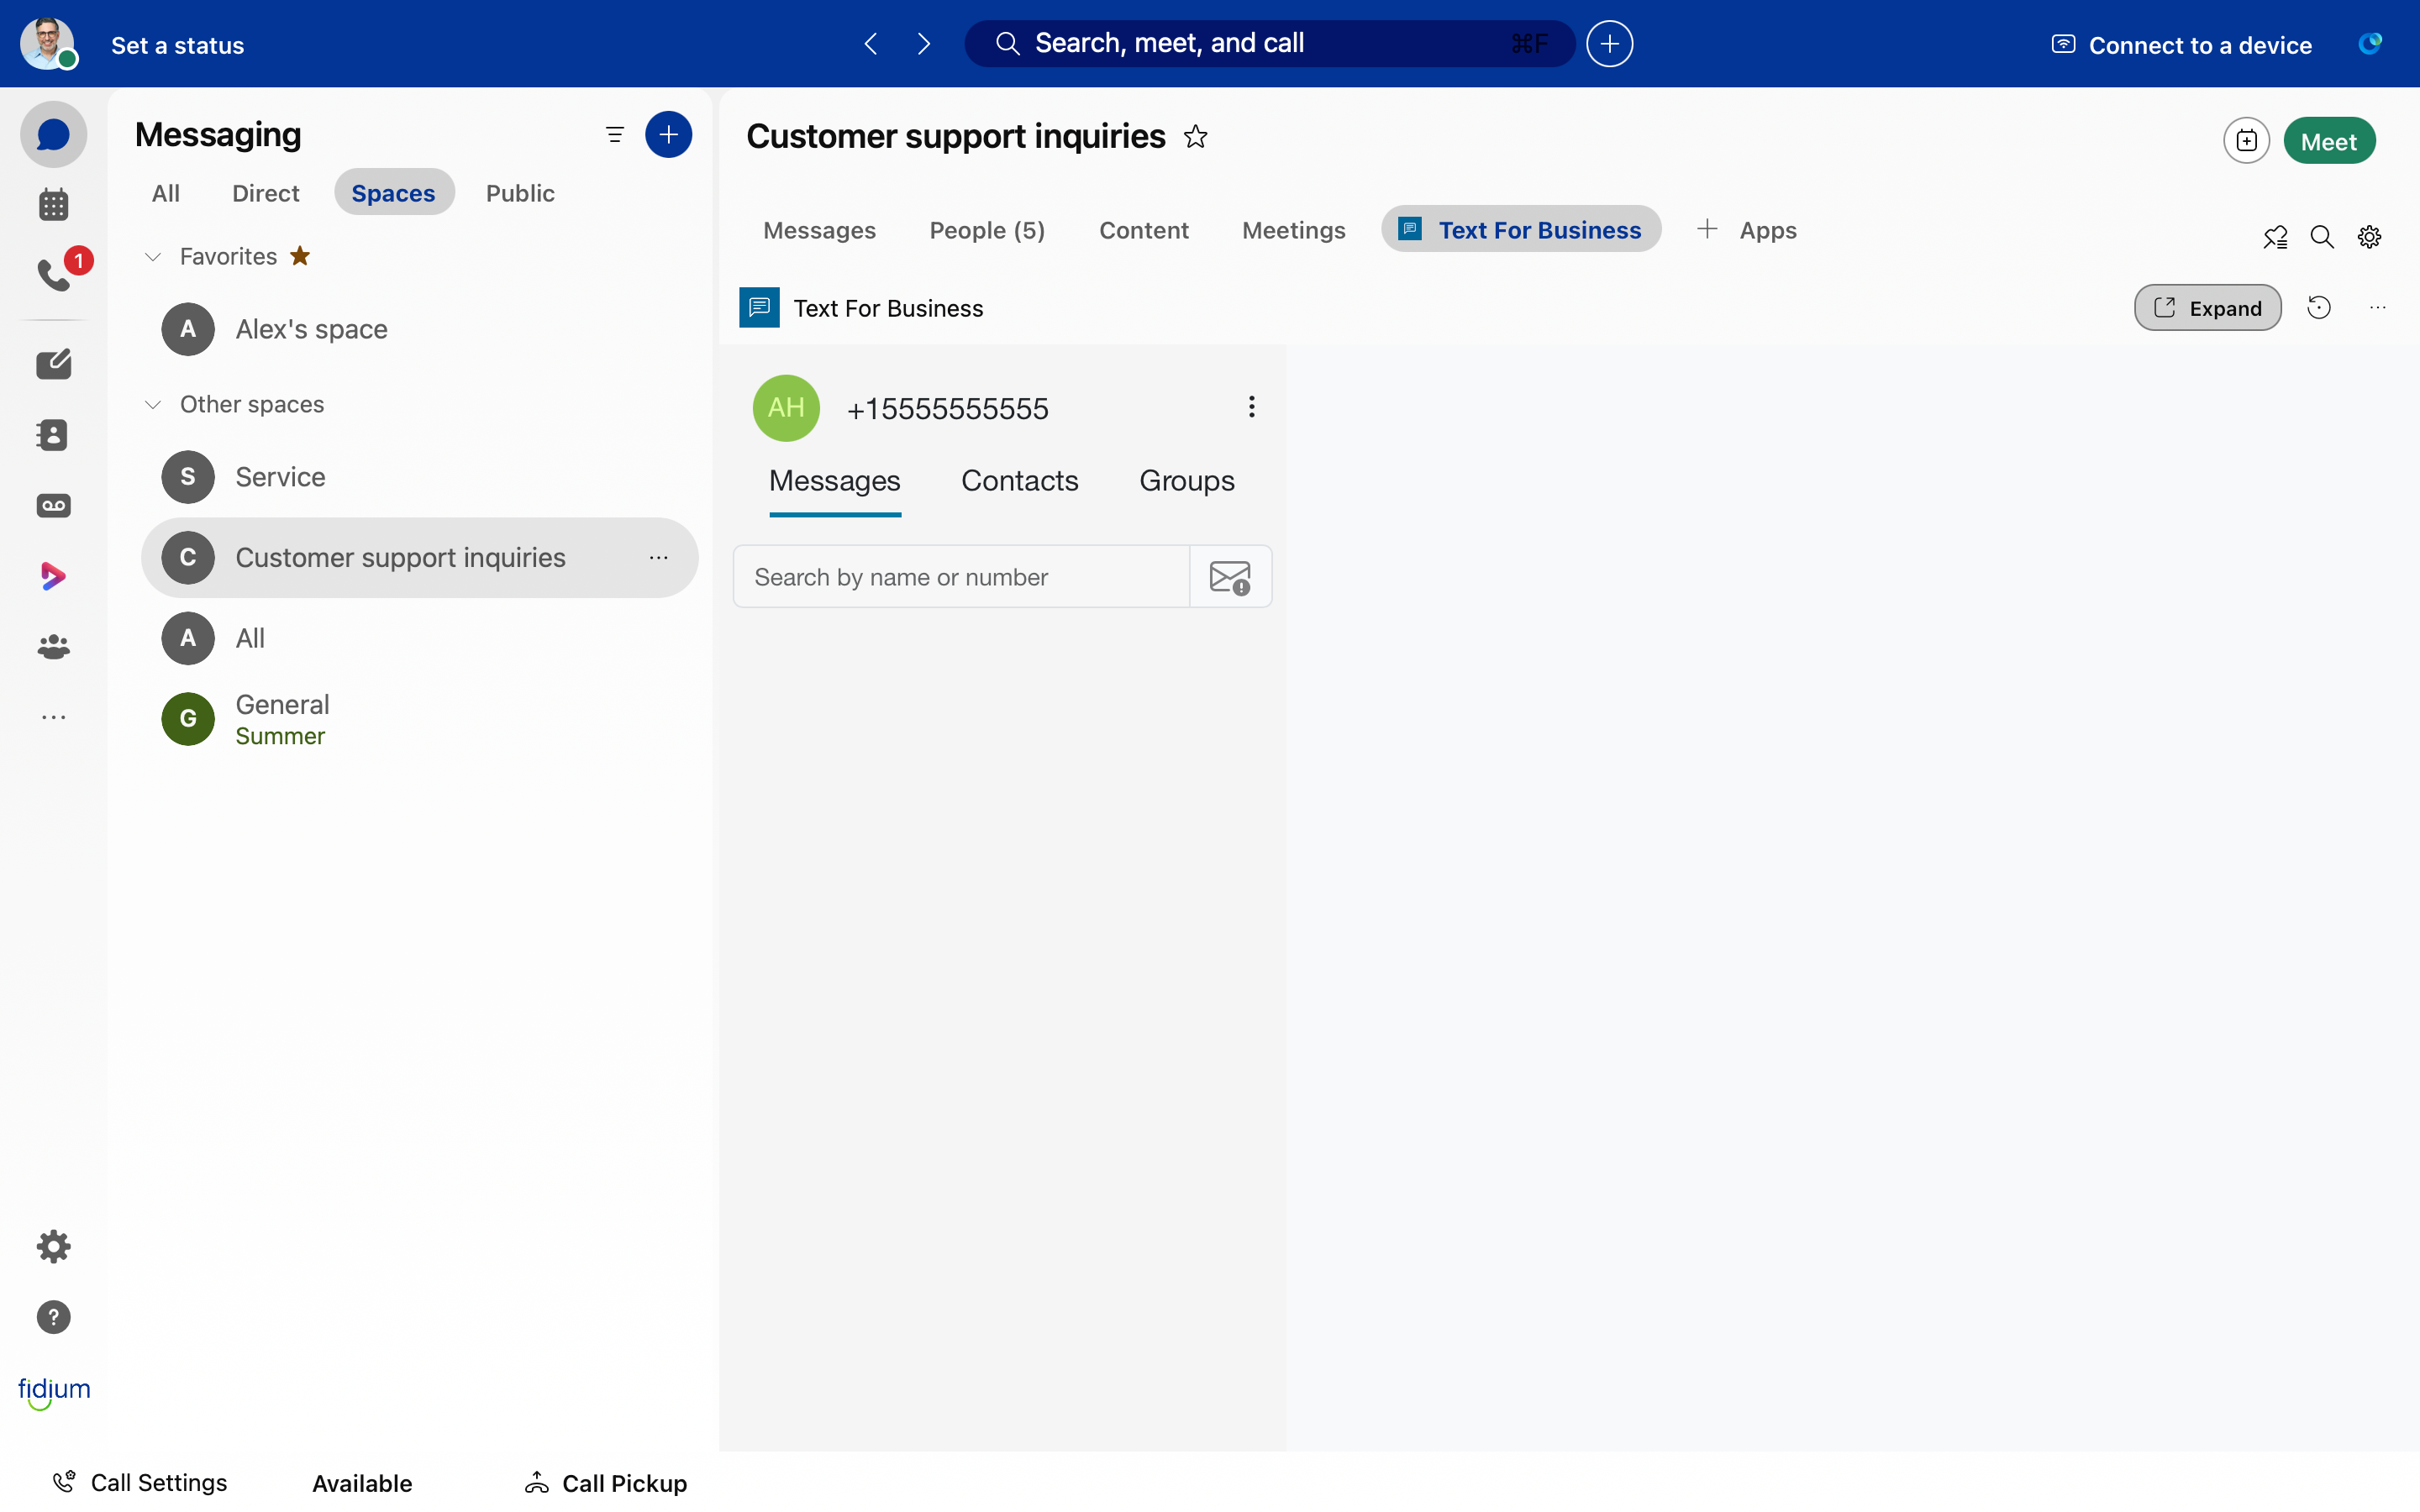Click the Expand button
This screenshot has height=1512, width=2420.
(x=2207, y=308)
